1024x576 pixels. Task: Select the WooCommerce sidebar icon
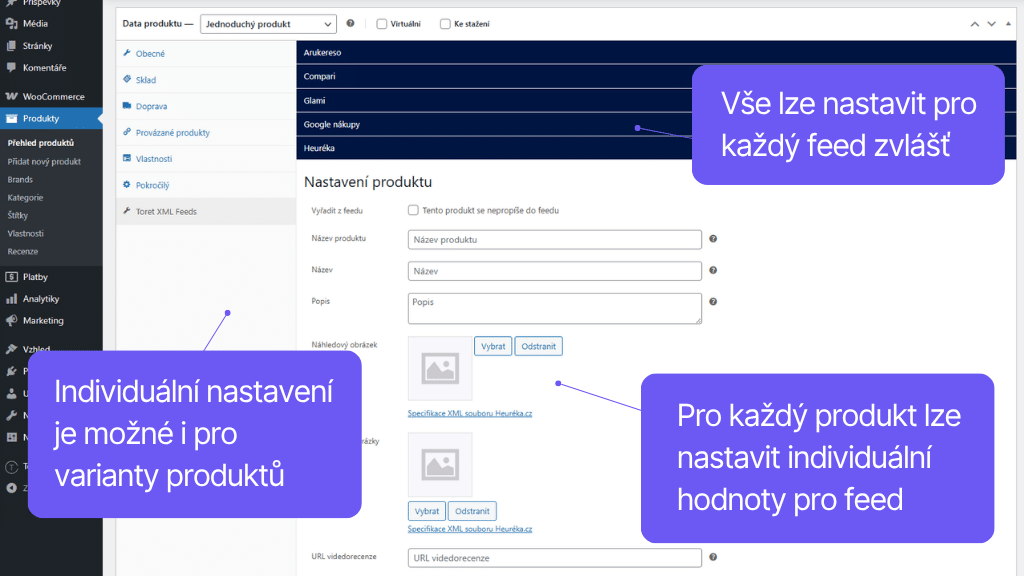(x=14, y=96)
